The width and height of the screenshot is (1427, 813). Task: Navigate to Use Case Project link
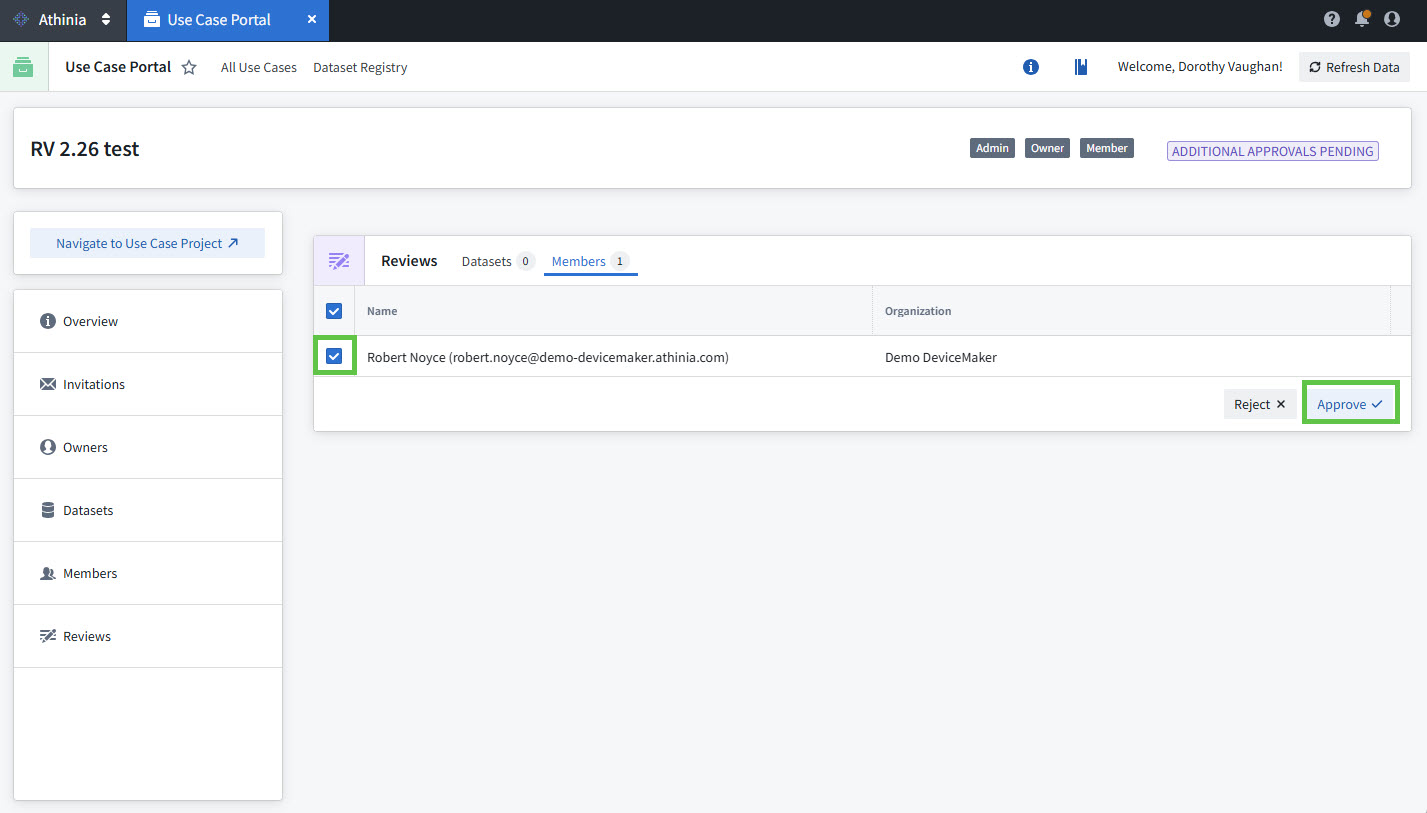click(147, 243)
